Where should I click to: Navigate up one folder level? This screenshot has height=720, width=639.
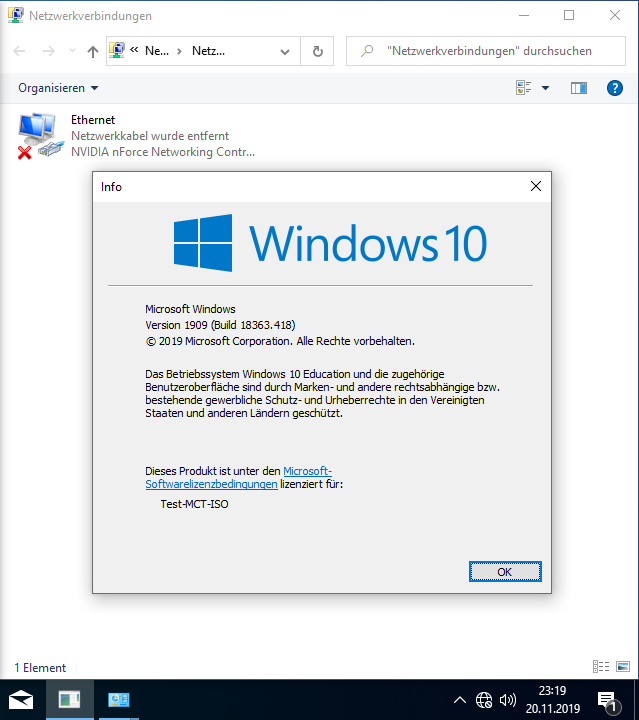93,51
